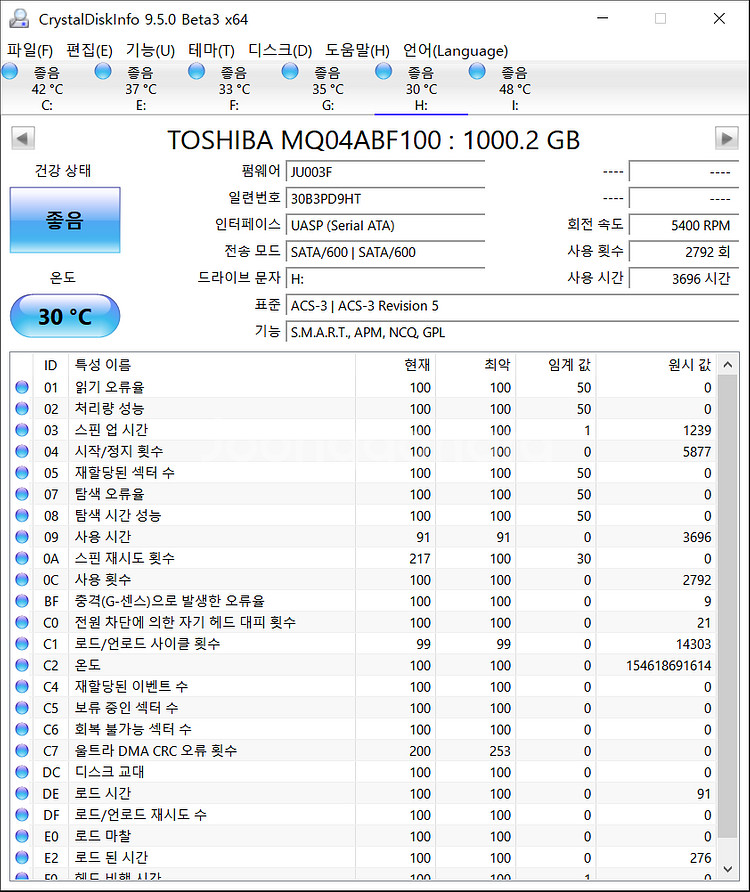This screenshot has width=750, height=892.
Task: Click the SMART list vertical scrollbar thumb
Action: click(727, 607)
